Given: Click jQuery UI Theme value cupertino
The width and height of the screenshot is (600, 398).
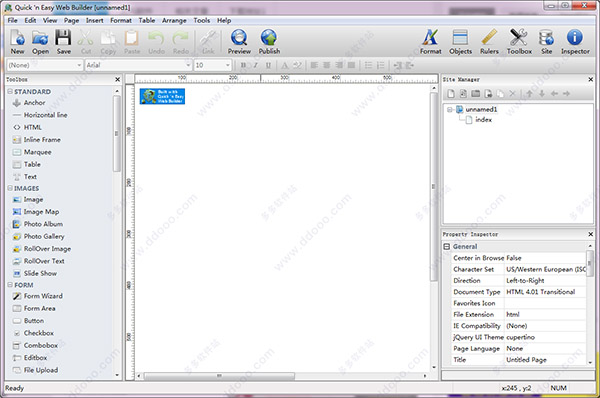Looking at the screenshot, I should (x=545, y=337).
